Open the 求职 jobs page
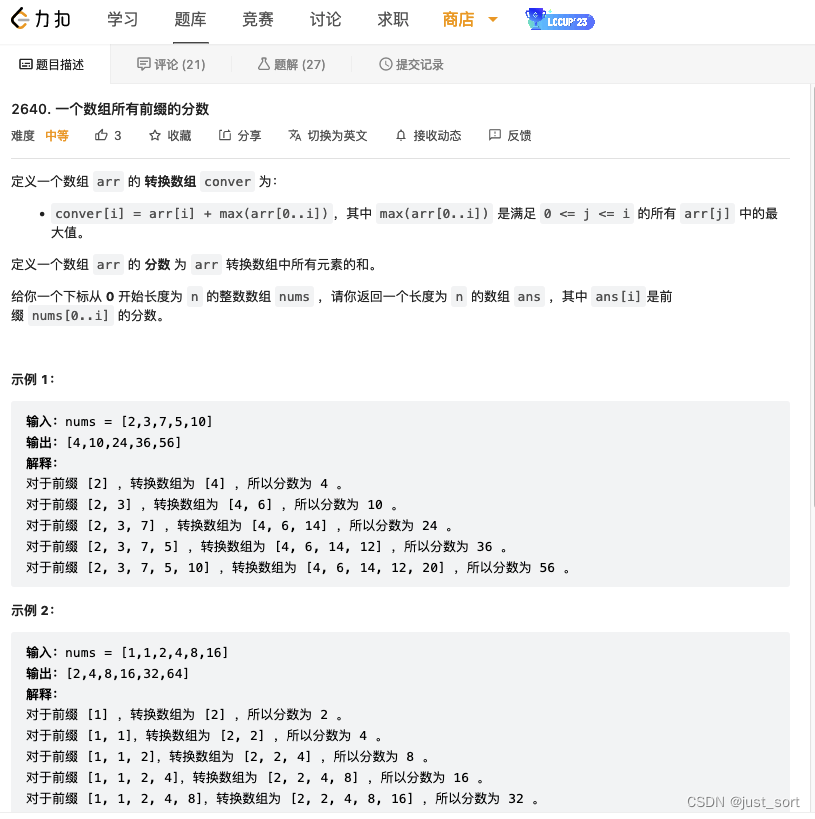This screenshot has height=819, width=815. [392, 19]
